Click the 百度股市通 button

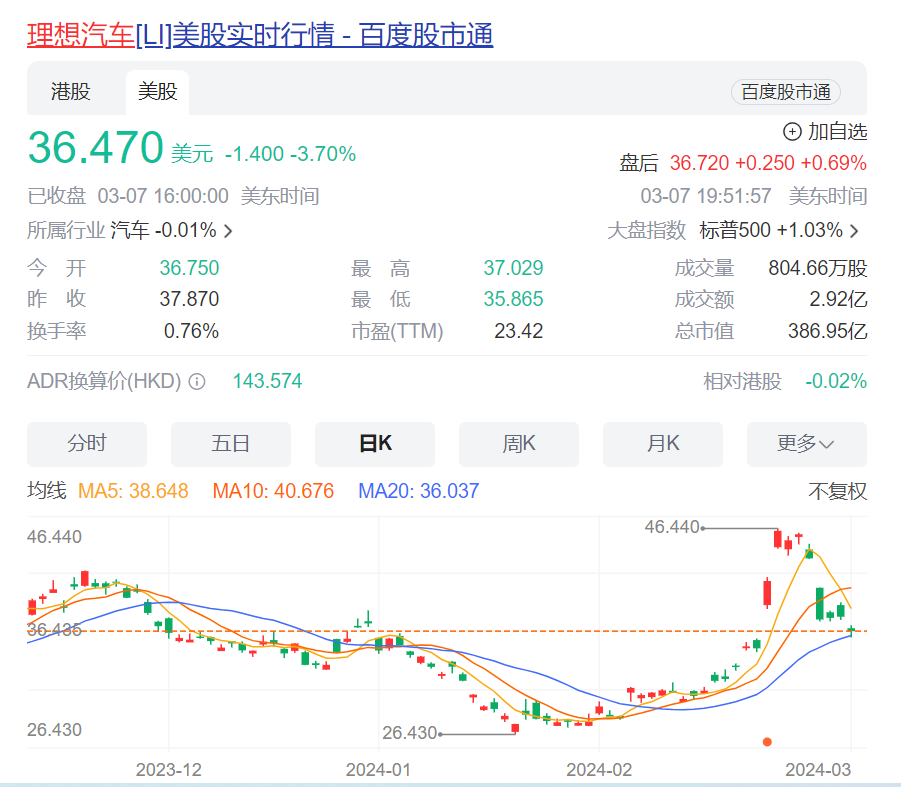[786, 92]
